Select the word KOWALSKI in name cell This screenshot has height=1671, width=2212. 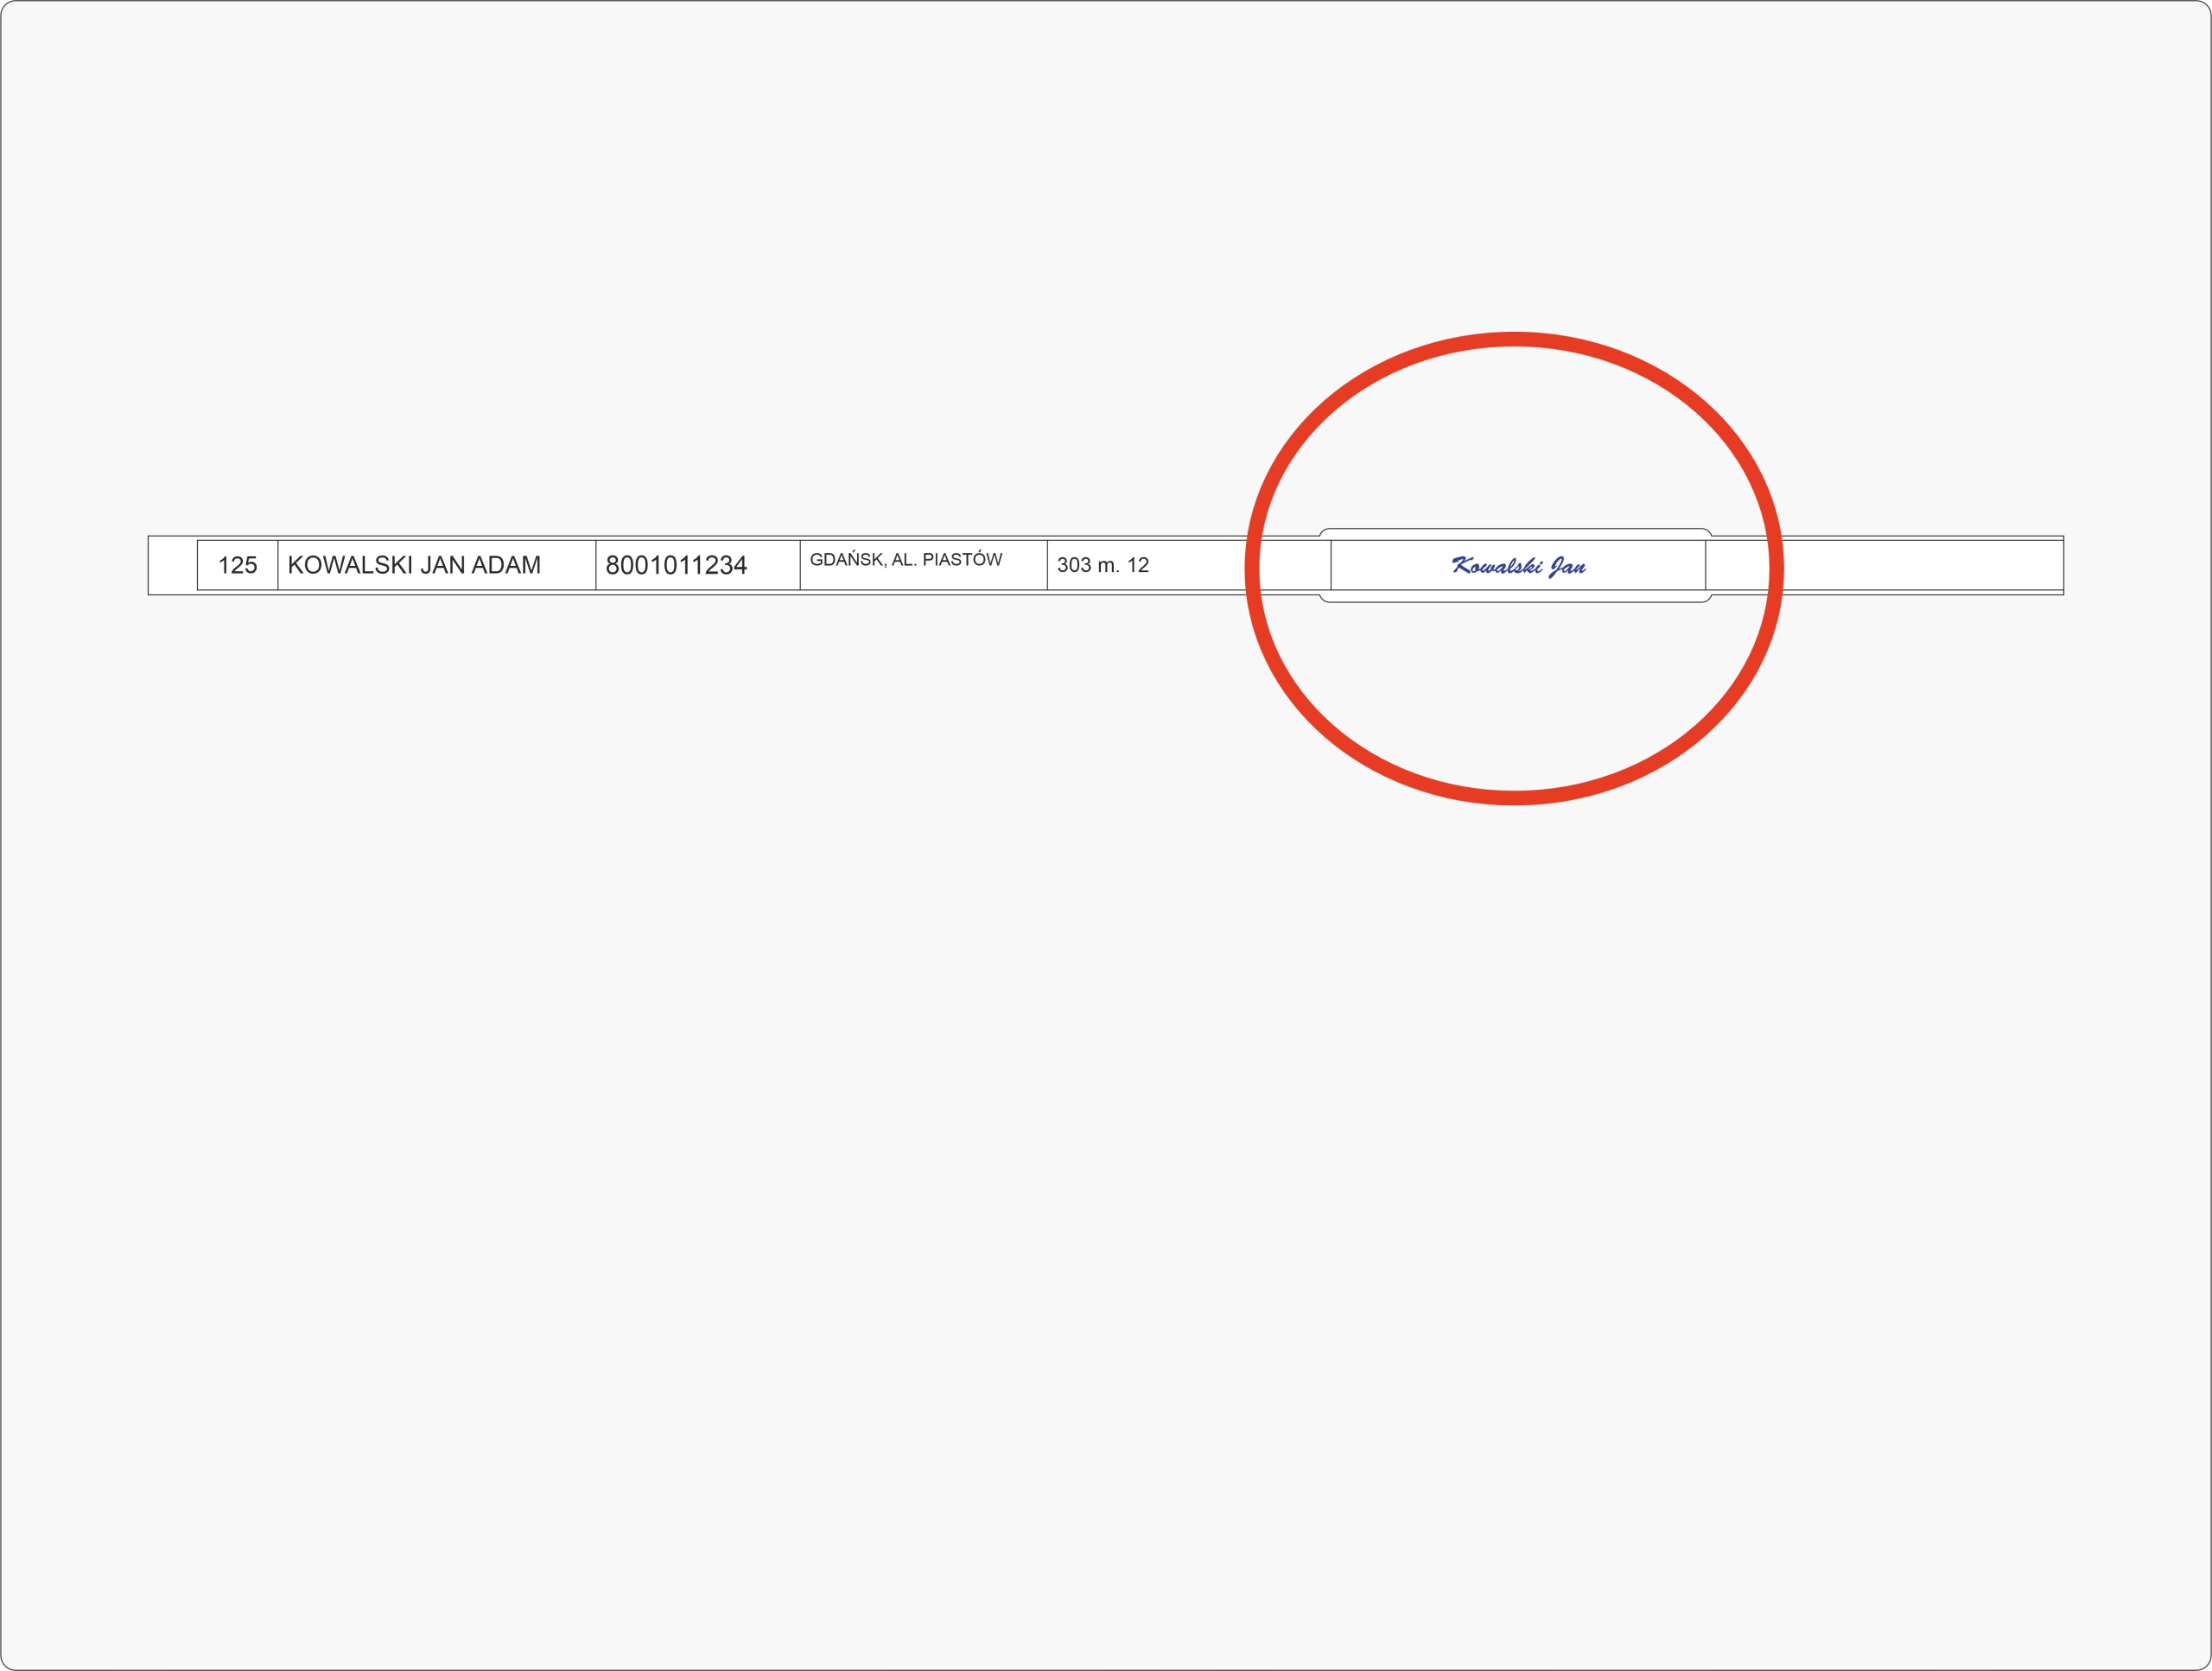350,565
